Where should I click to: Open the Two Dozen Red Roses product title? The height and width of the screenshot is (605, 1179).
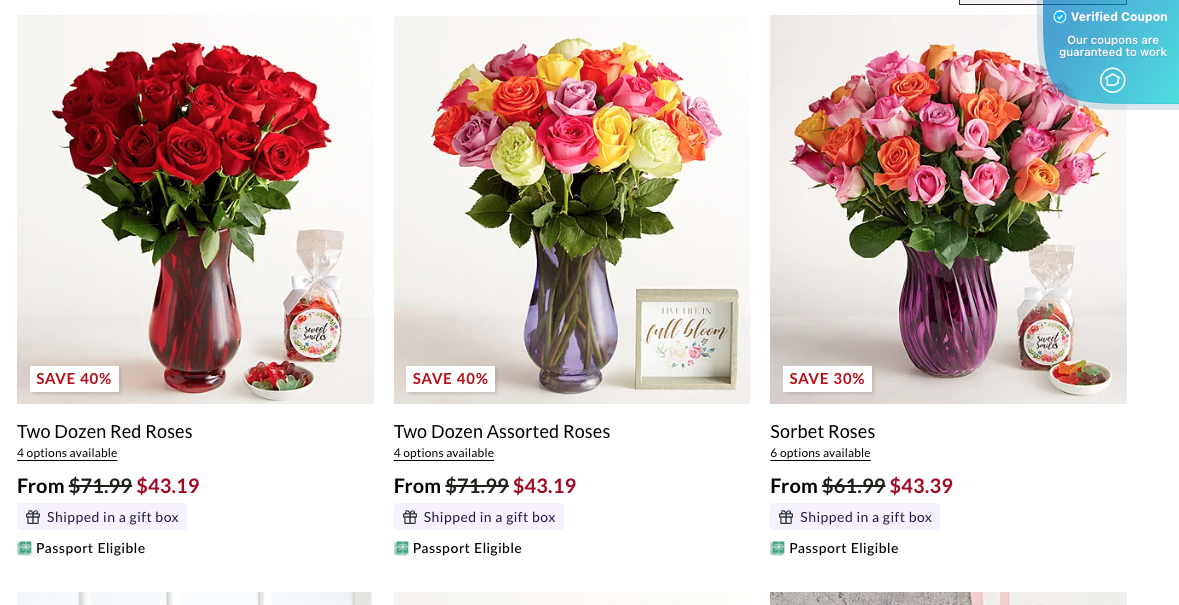tap(104, 432)
